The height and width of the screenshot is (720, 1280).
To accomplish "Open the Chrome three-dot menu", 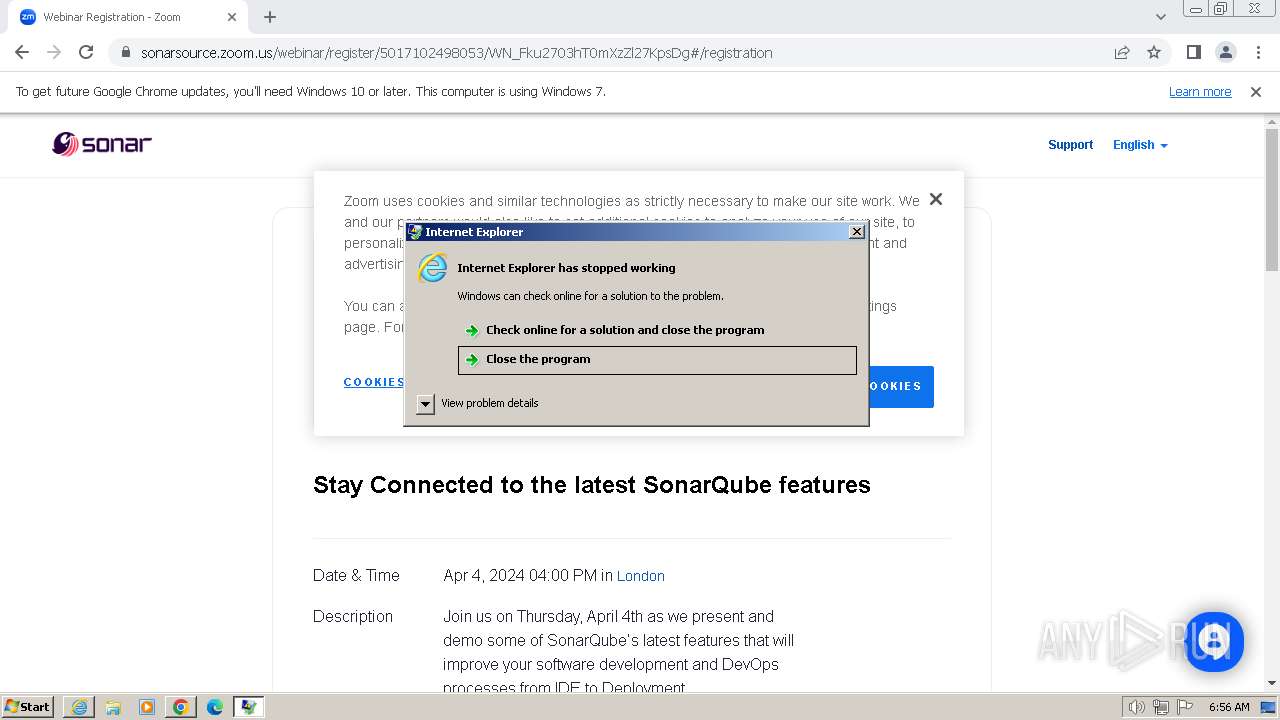I will pos(1258,52).
